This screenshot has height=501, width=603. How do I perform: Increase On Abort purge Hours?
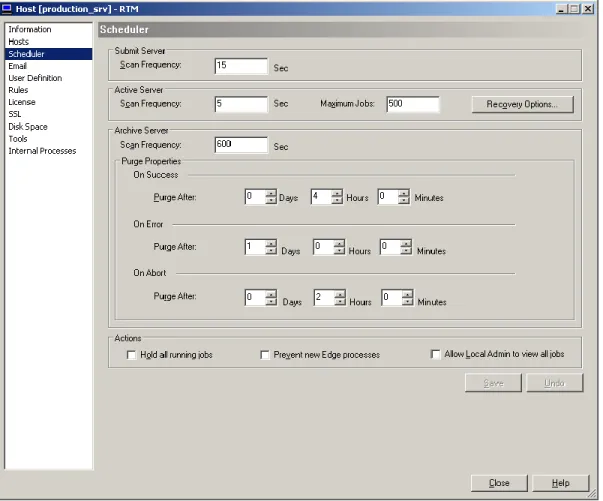pyautogui.click(x=340, y=294)
